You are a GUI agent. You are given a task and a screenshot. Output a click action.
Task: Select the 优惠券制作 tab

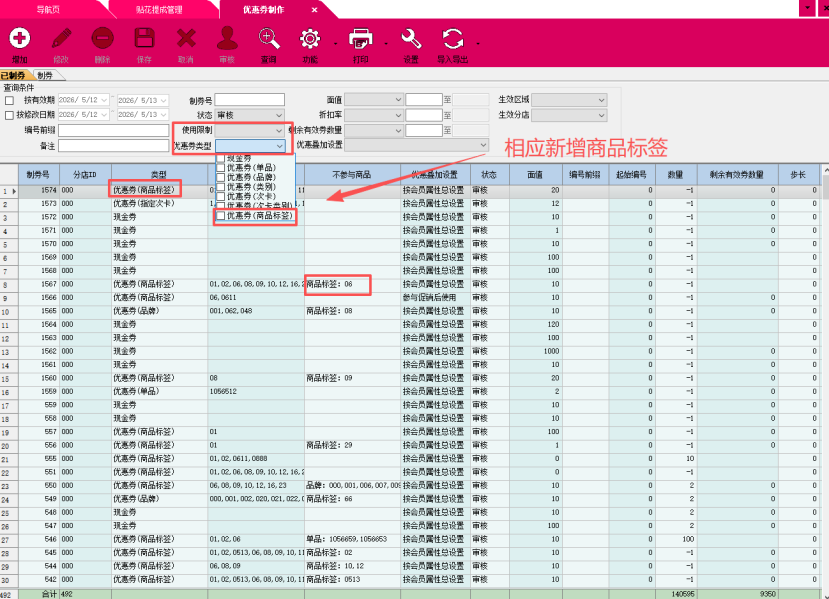[263, 10]
